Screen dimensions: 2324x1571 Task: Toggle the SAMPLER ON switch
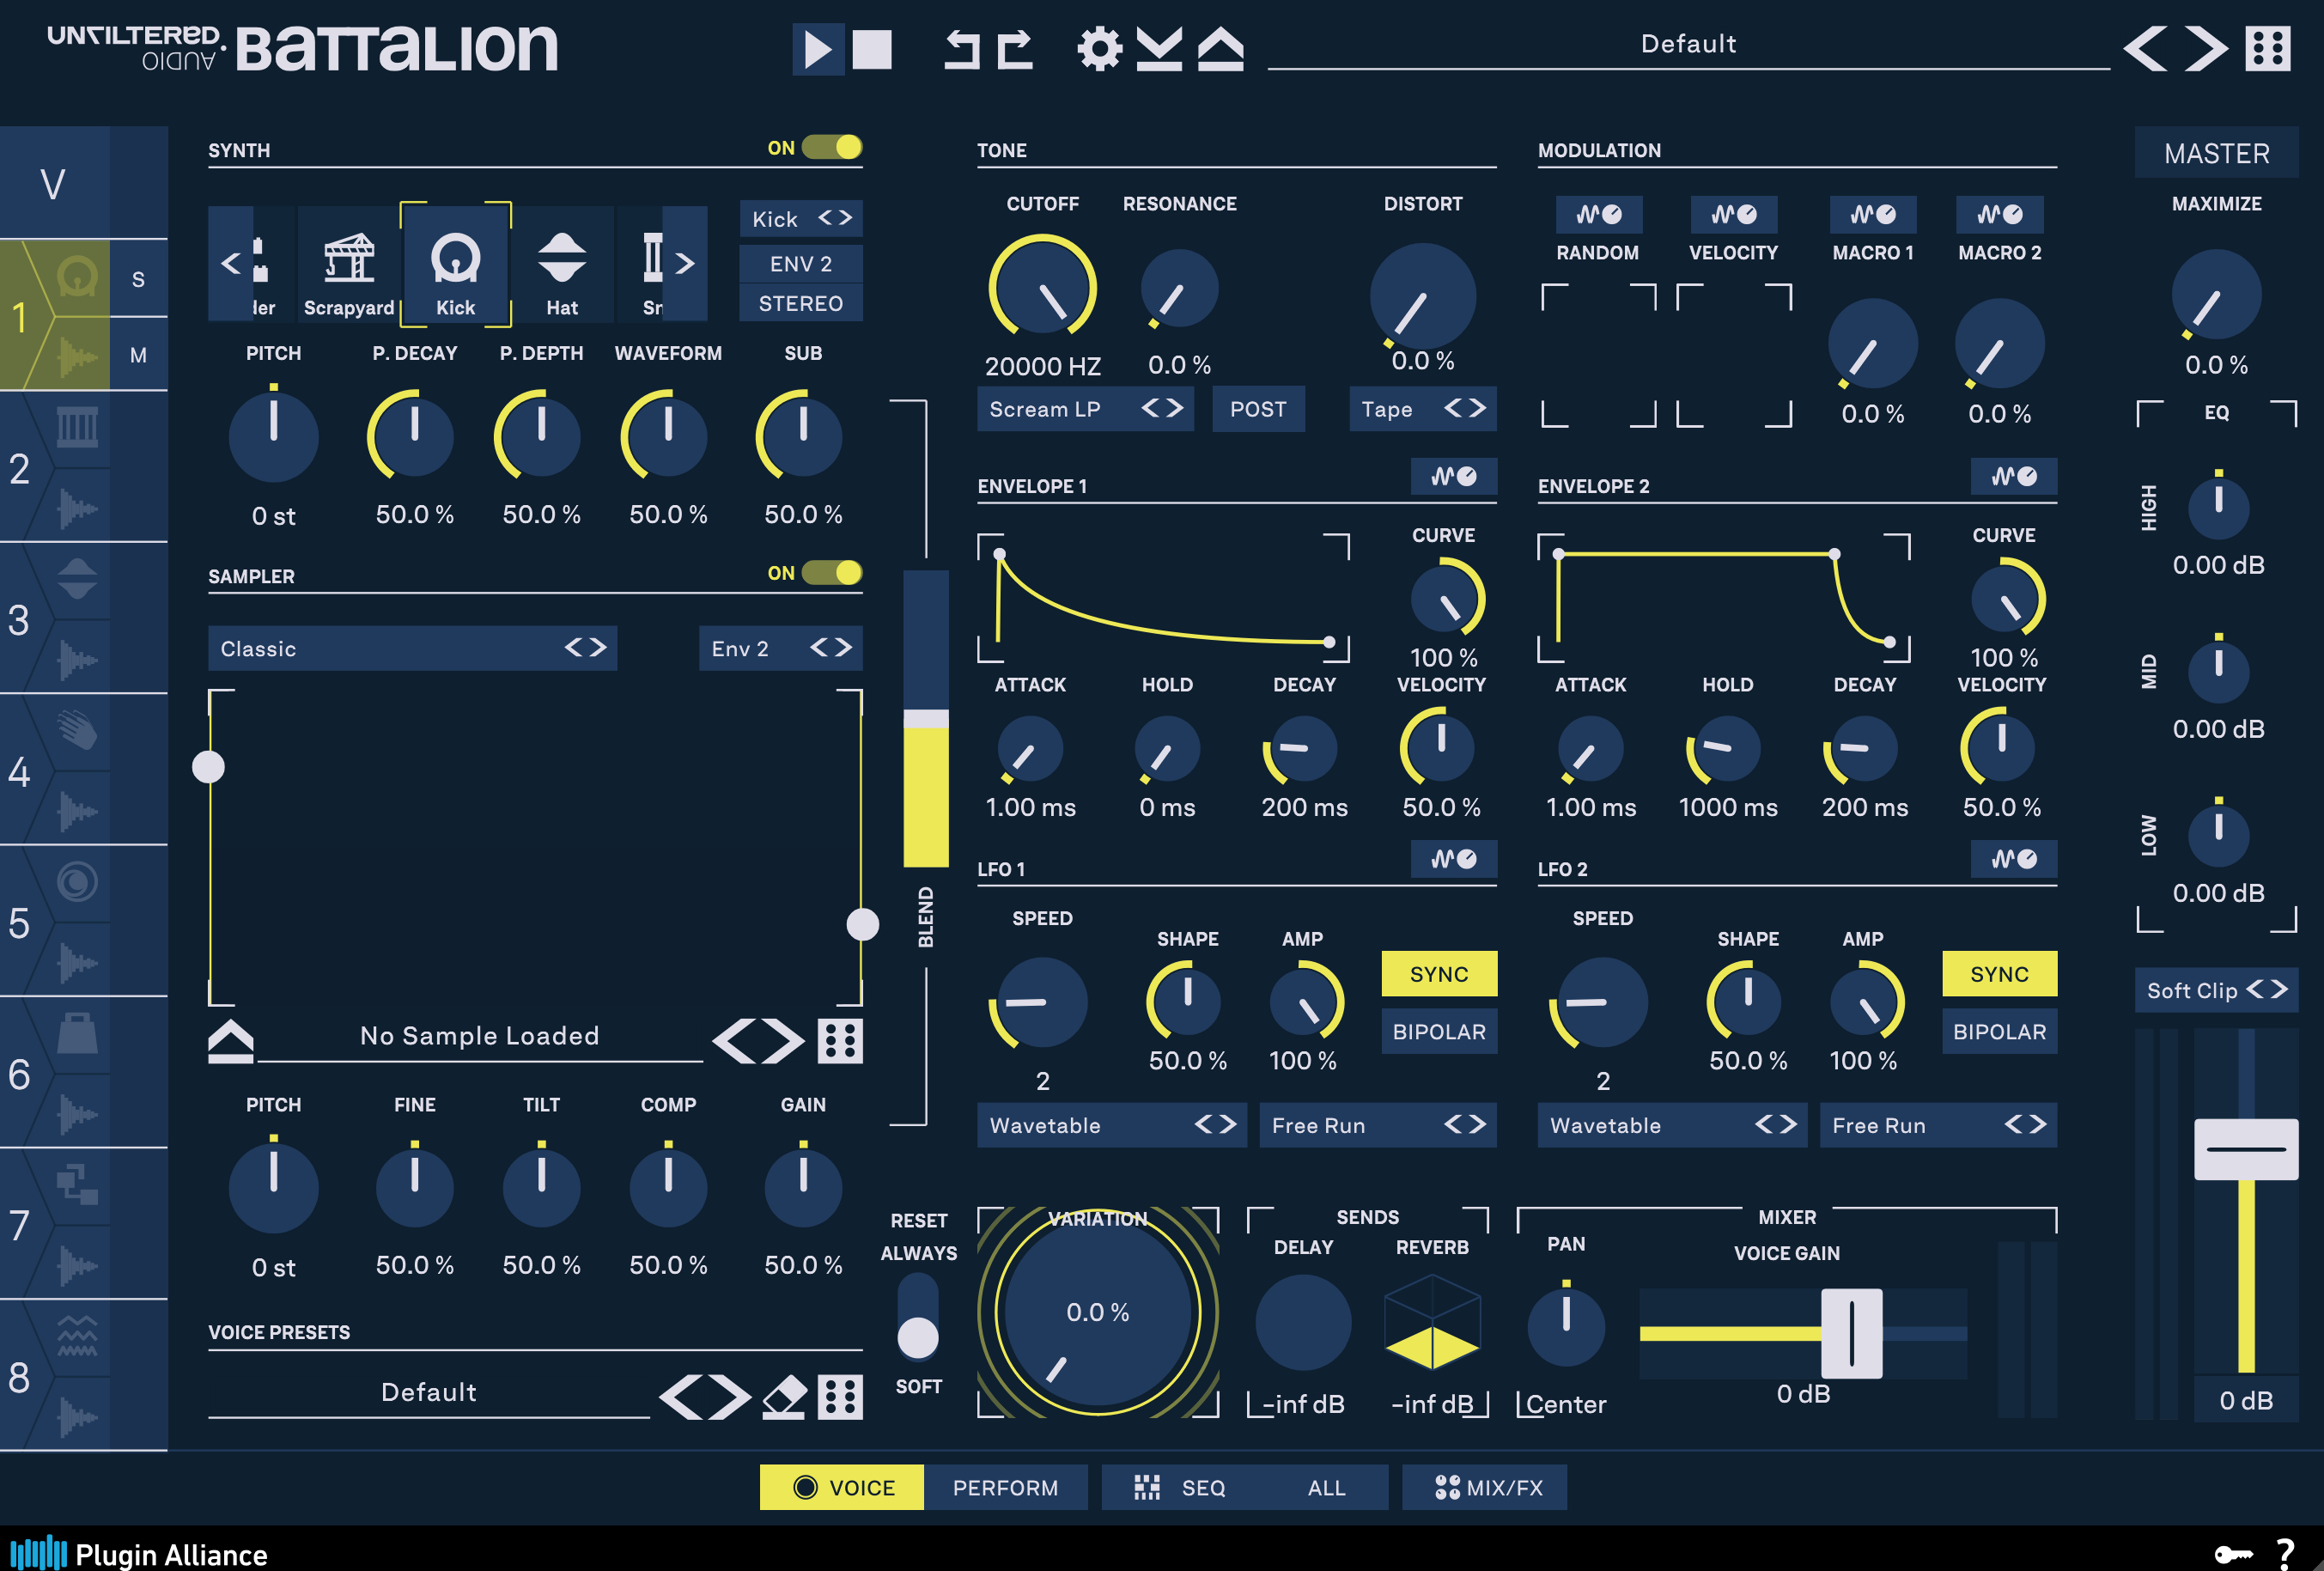tap(831, 573)
